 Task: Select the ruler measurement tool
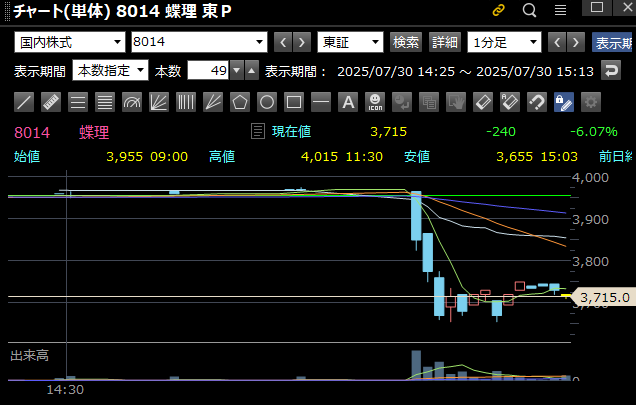tap(51, 102)
